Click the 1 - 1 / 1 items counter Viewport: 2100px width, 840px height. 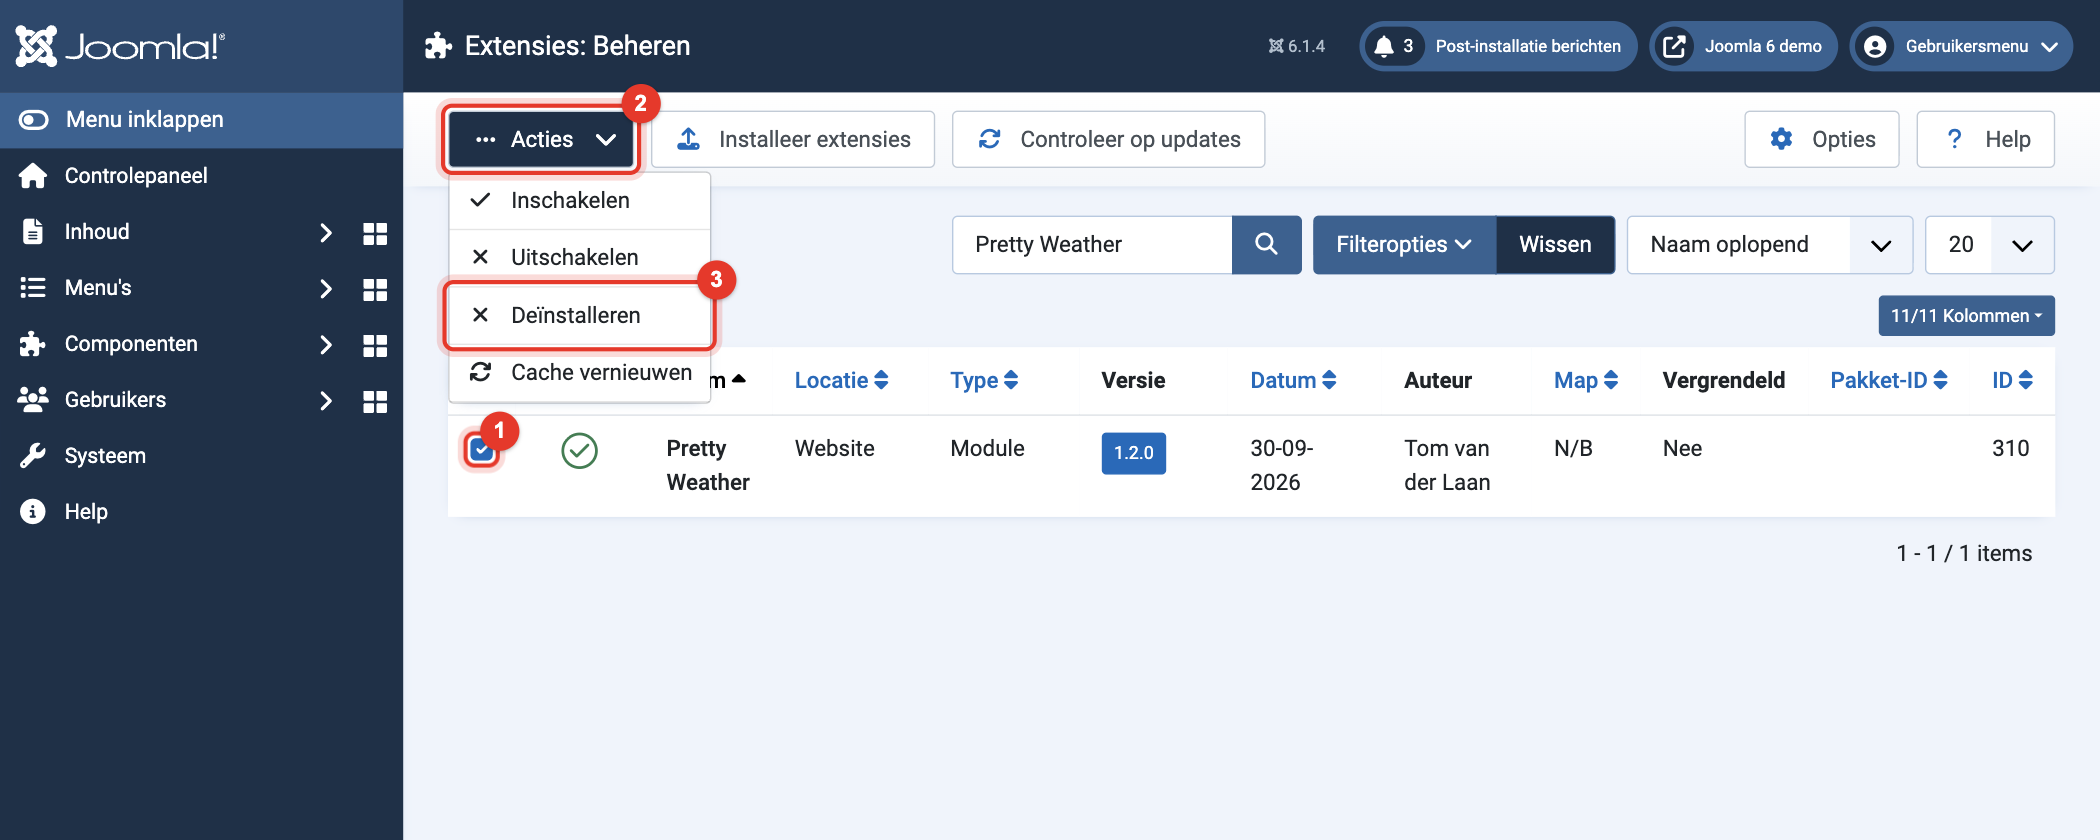coord(1964,554)
